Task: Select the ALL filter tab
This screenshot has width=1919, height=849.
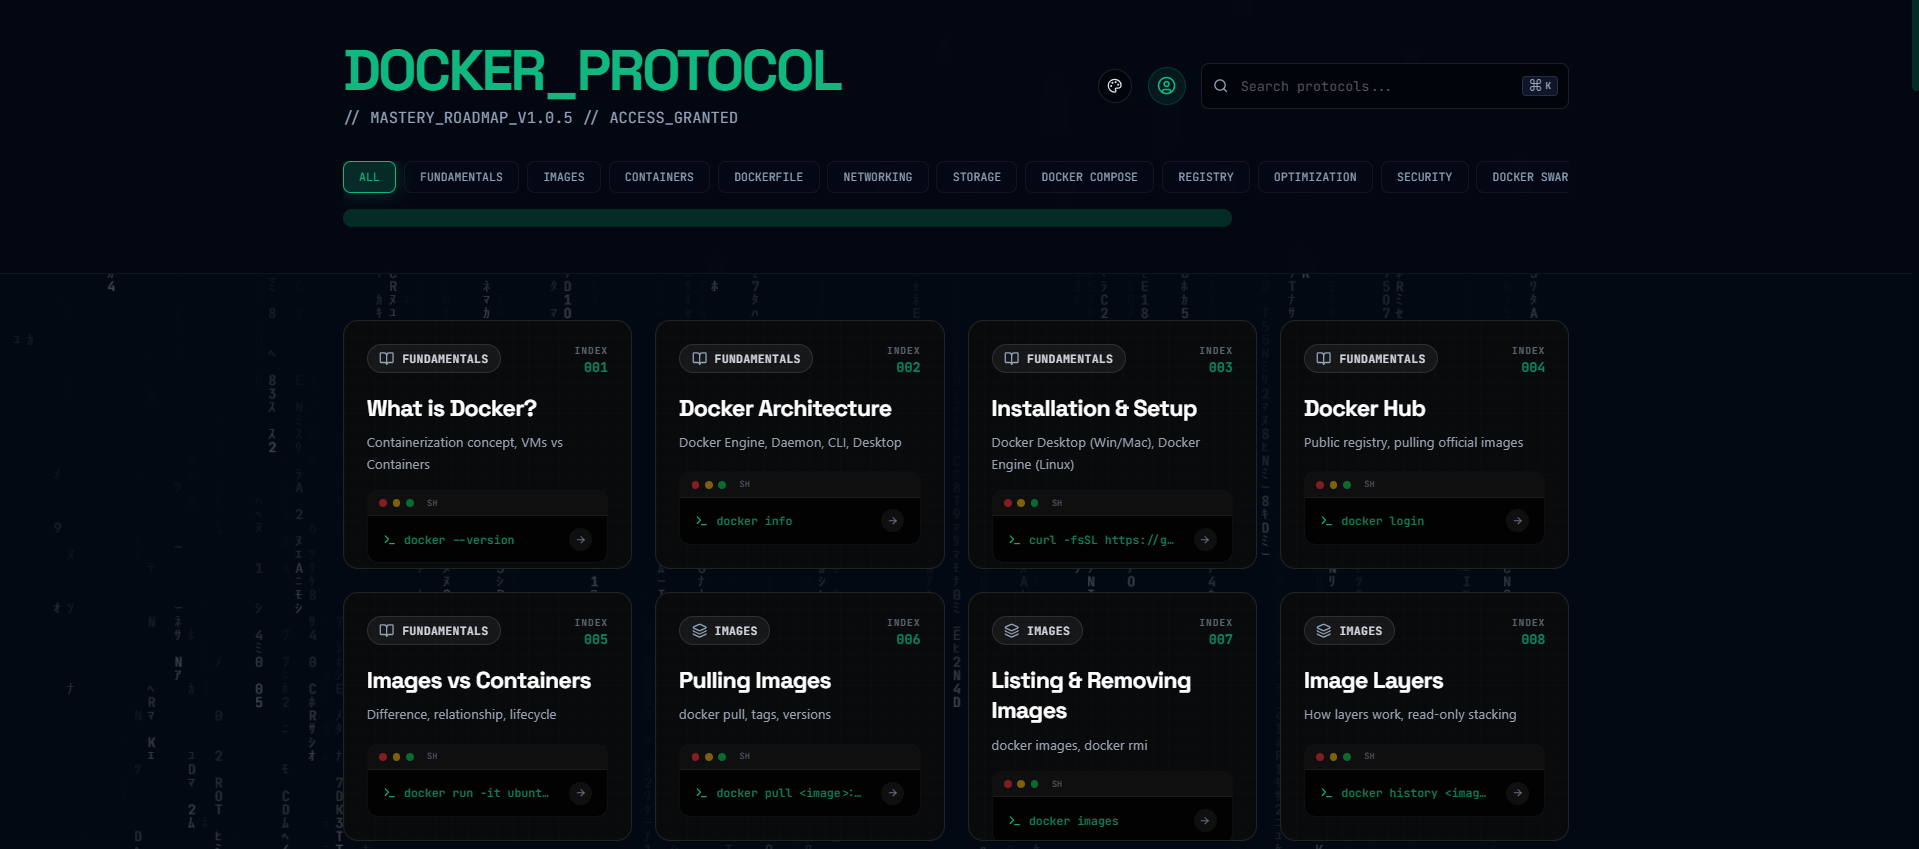Action: point(369,177)
